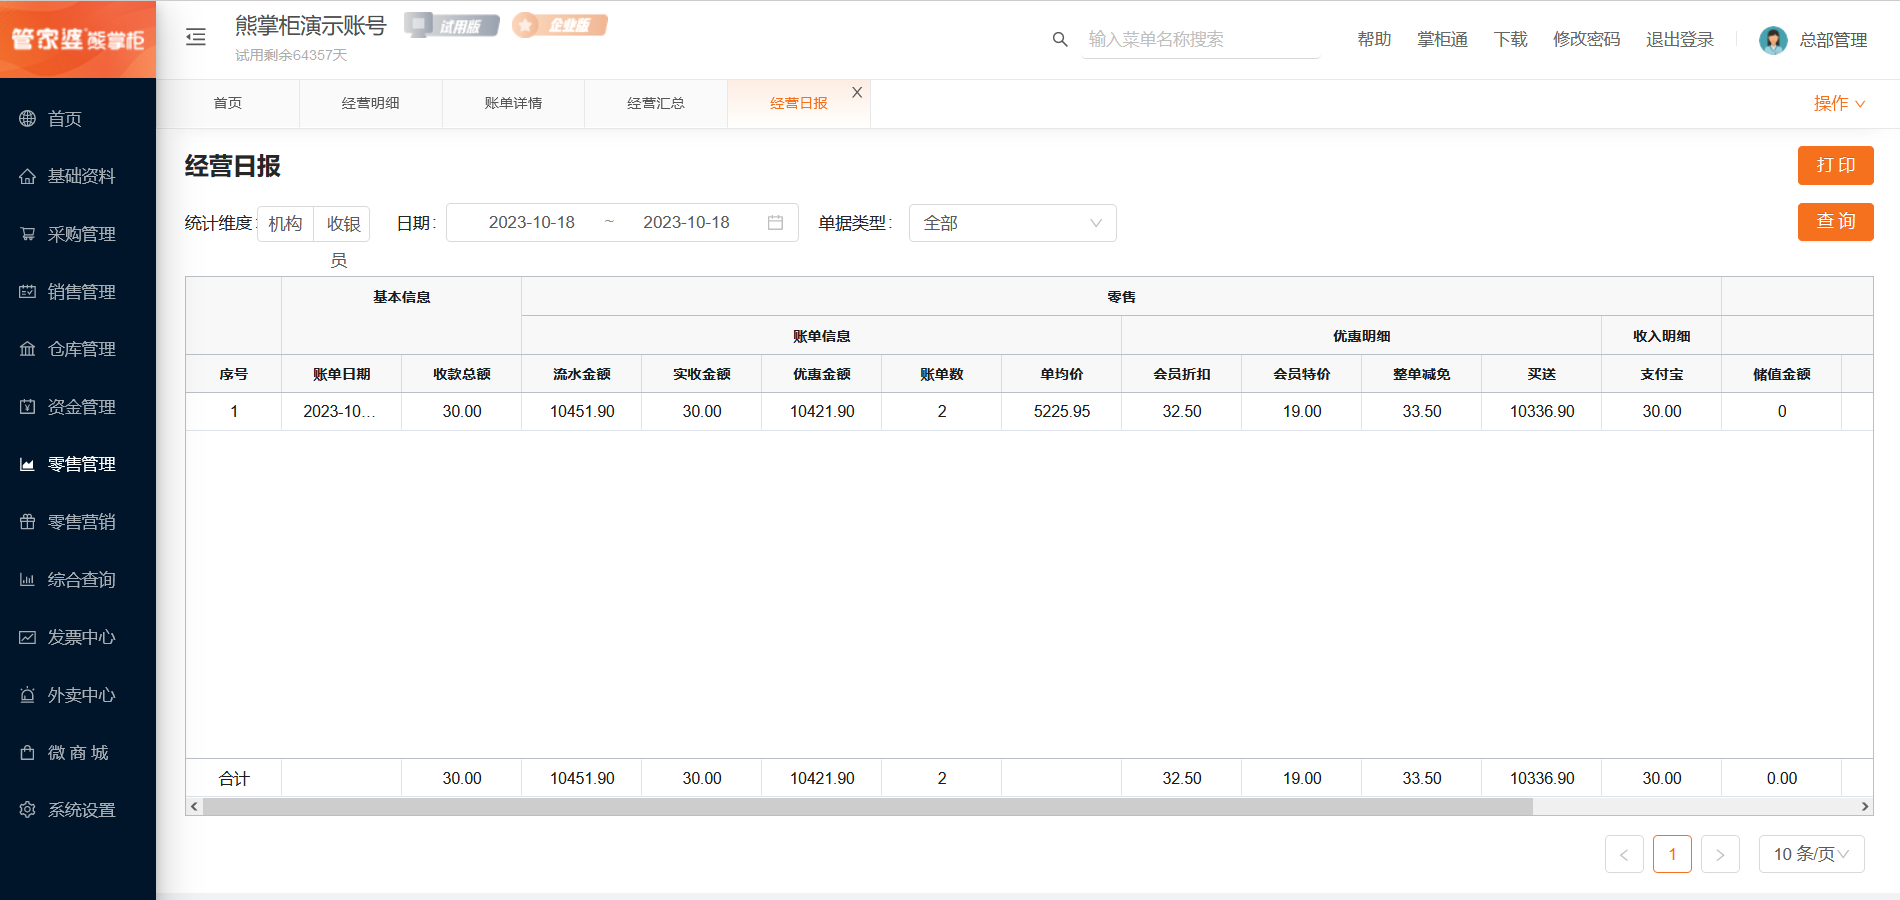
Task: Click the 采购管理 cart icon
Action: [x=27, y=234]
